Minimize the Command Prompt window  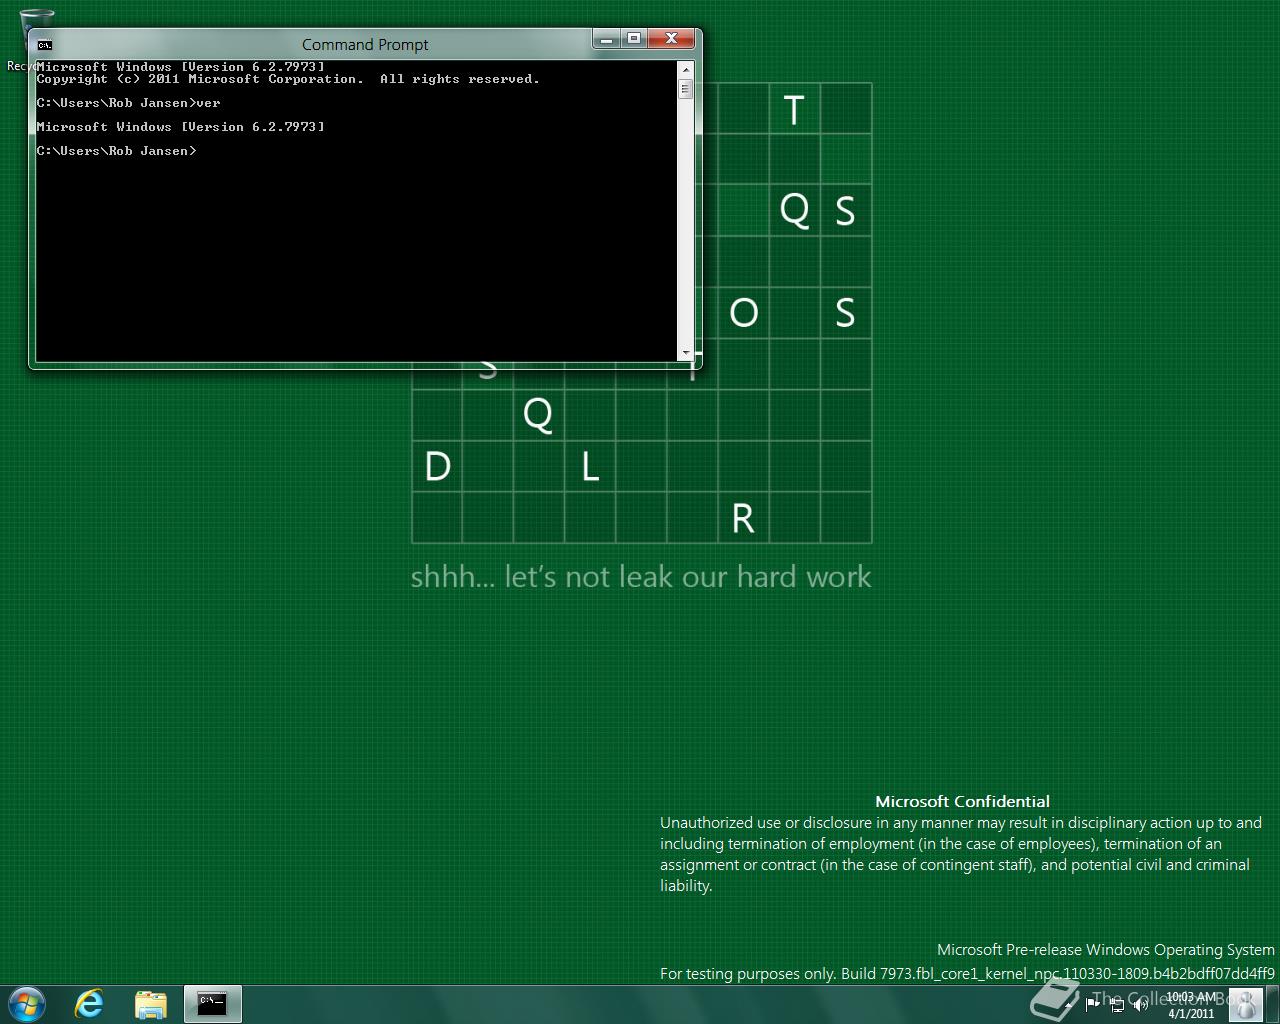coord(606,39)
